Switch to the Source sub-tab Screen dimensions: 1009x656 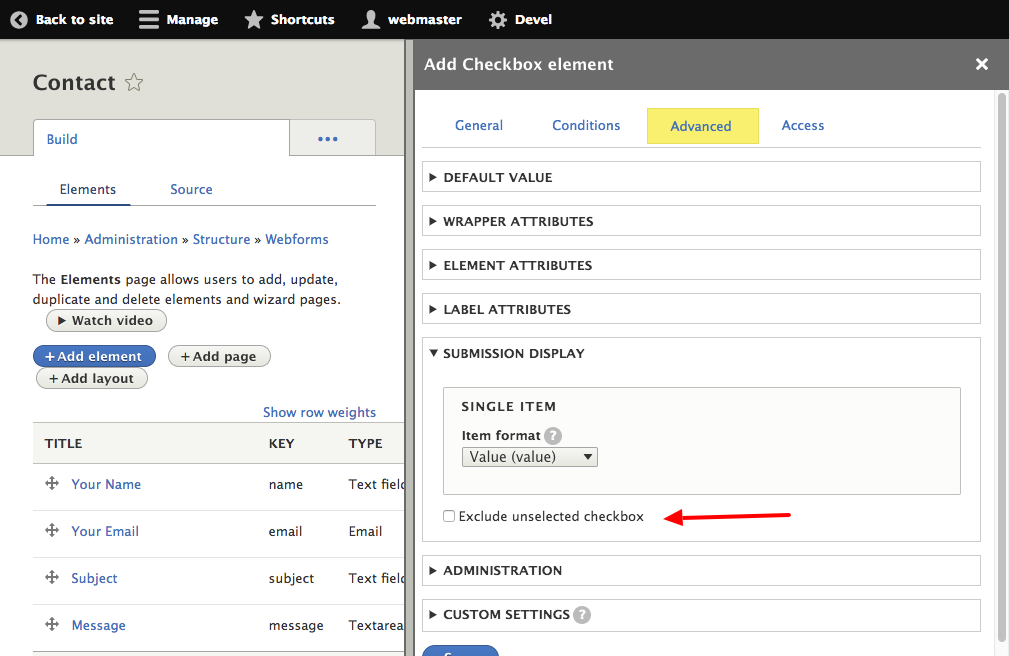(191, 189)
